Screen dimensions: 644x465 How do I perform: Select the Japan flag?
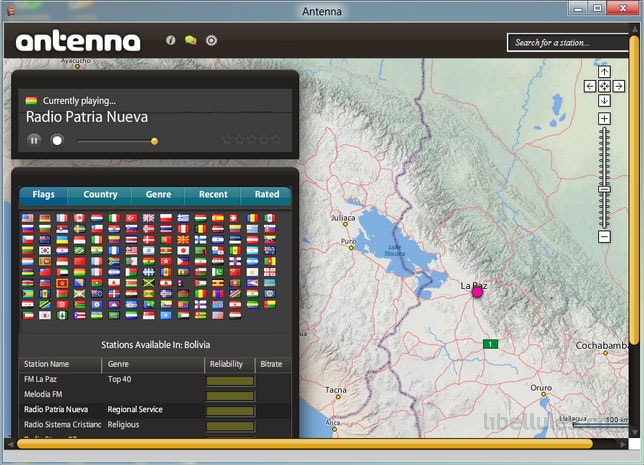pos(183,251)
